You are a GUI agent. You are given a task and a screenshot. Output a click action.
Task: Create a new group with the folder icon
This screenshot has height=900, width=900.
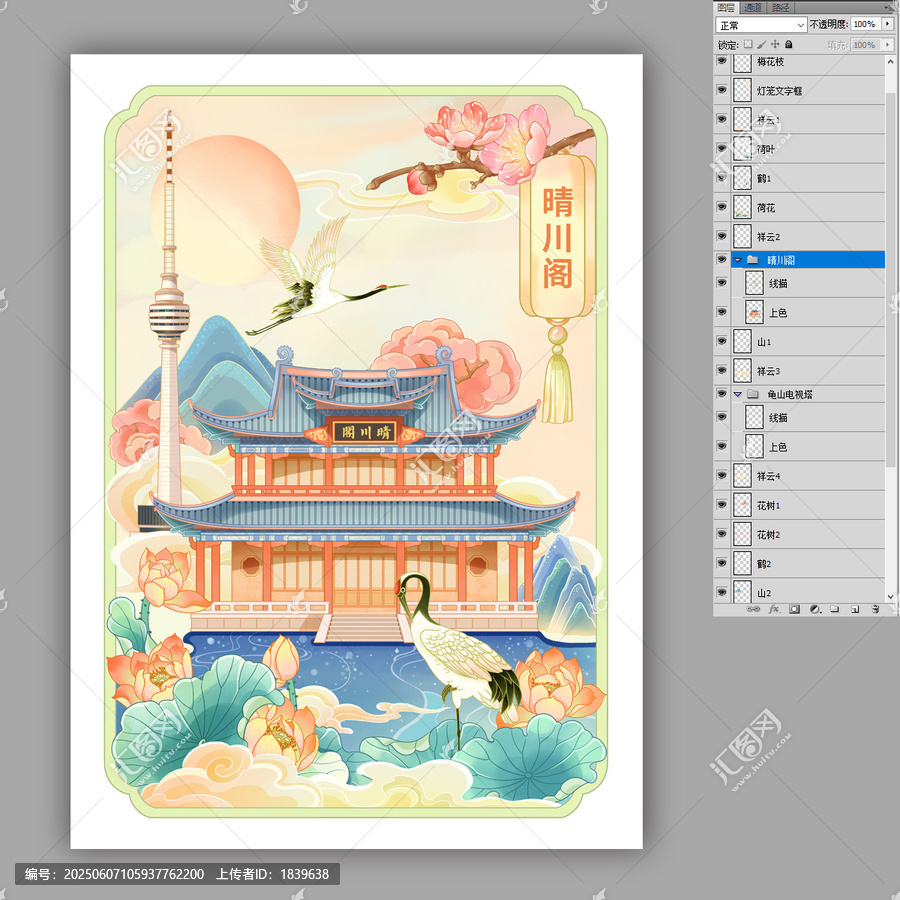coord(835,609)
